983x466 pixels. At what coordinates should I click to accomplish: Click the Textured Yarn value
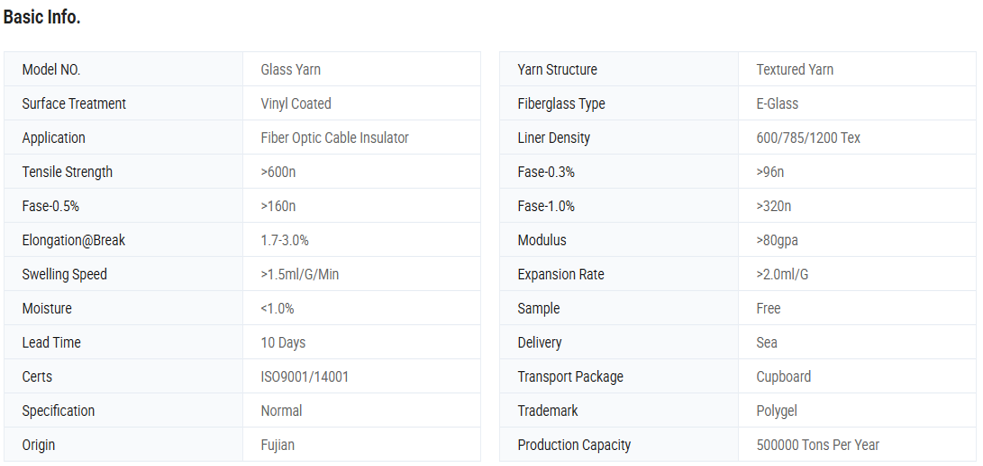coord(794,69)
